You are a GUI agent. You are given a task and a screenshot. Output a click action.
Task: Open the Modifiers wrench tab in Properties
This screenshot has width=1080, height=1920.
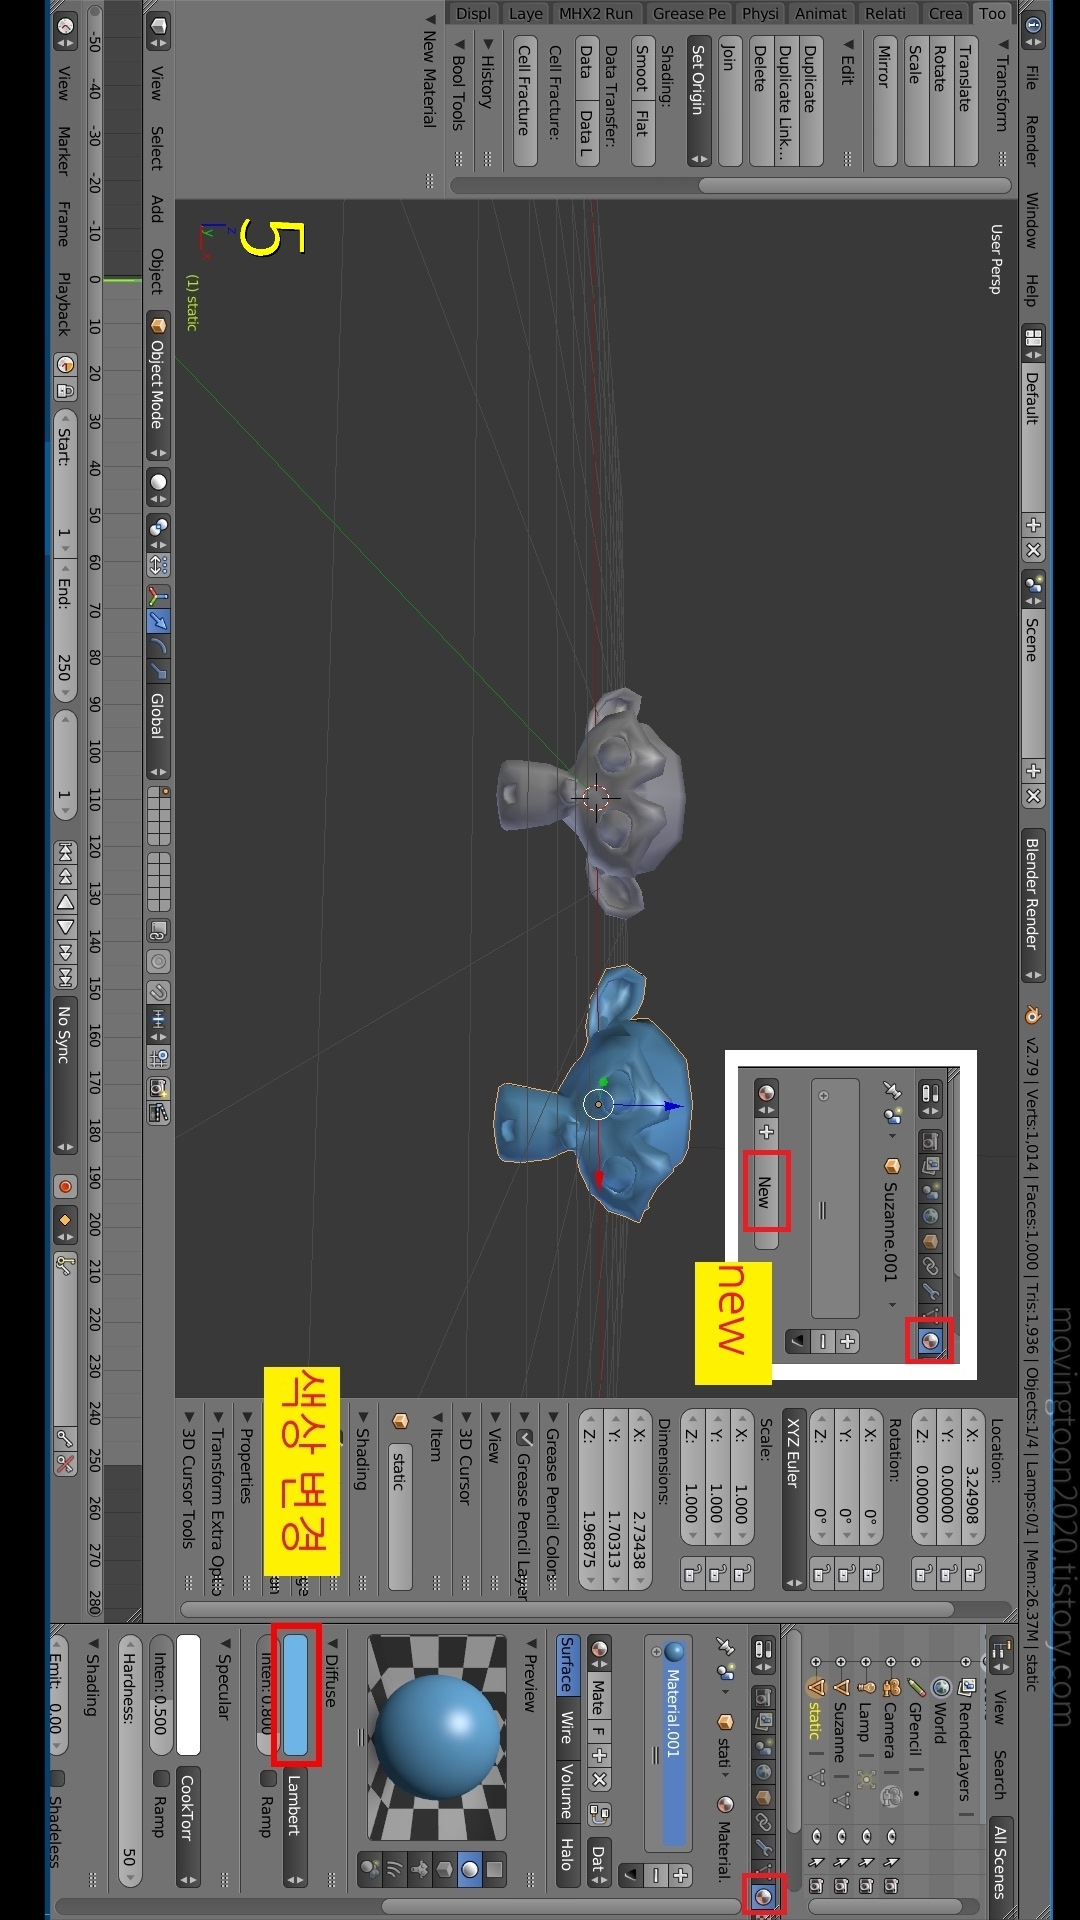tap(763, 1846)
